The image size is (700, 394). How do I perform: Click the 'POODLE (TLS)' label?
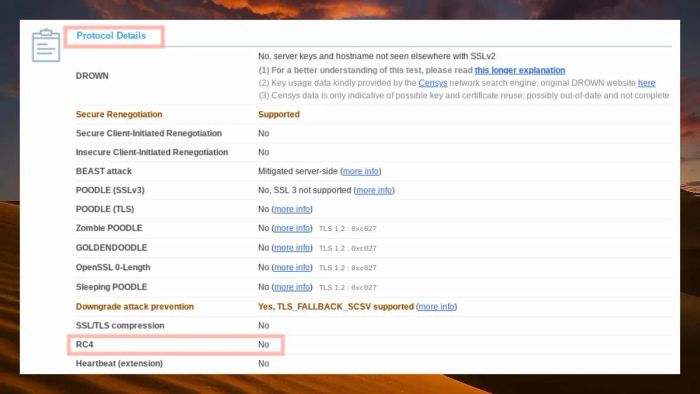pyautogui.click(x=105, y=209)
